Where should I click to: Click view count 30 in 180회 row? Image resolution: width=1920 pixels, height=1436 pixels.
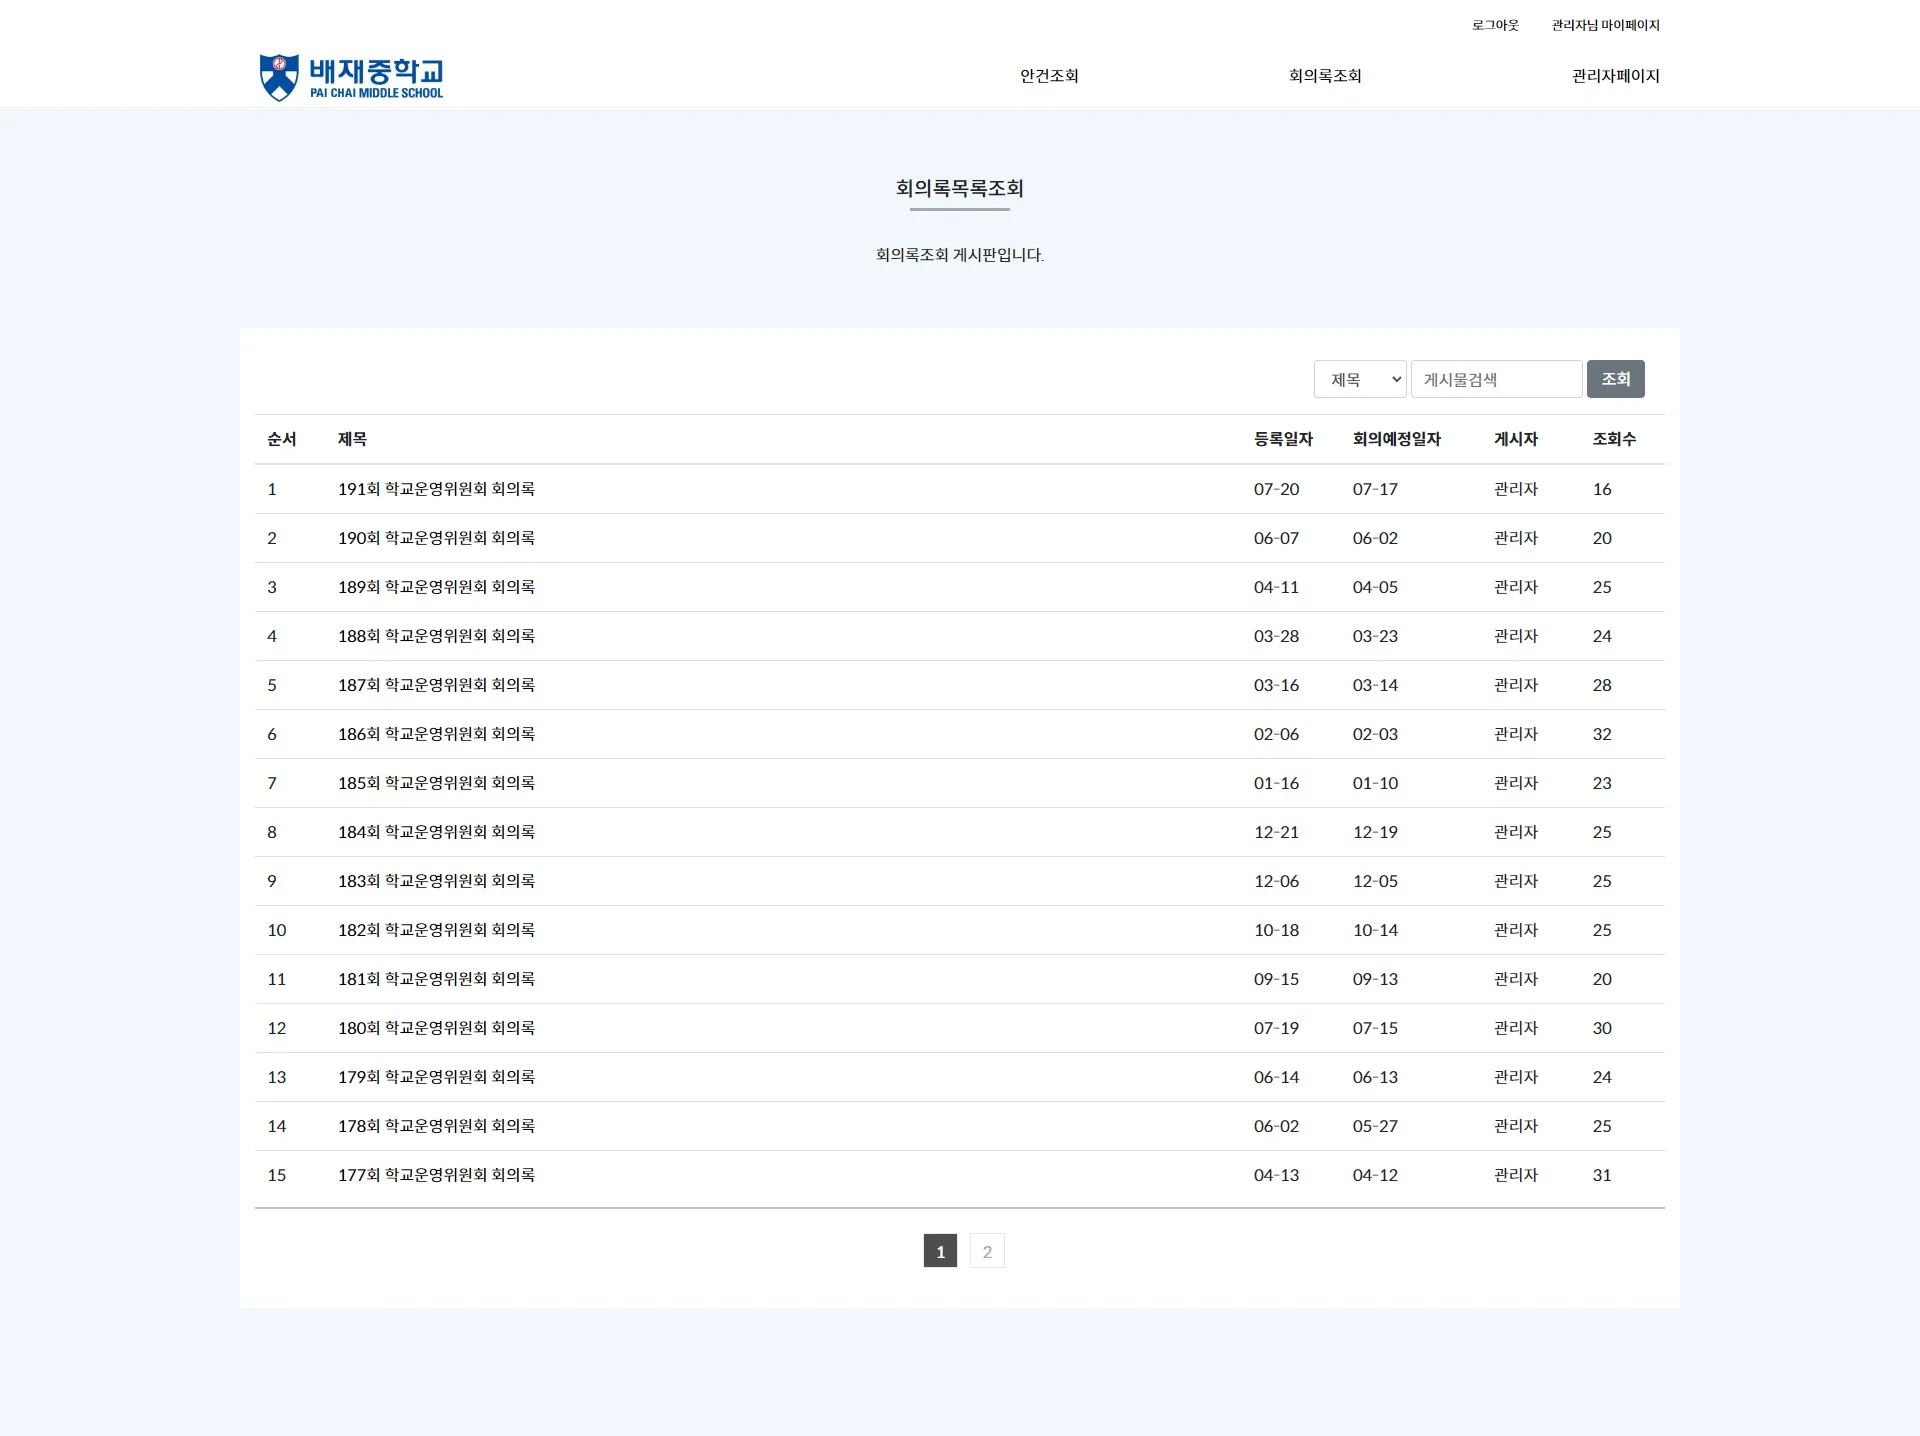[x=1602, y=1028]
